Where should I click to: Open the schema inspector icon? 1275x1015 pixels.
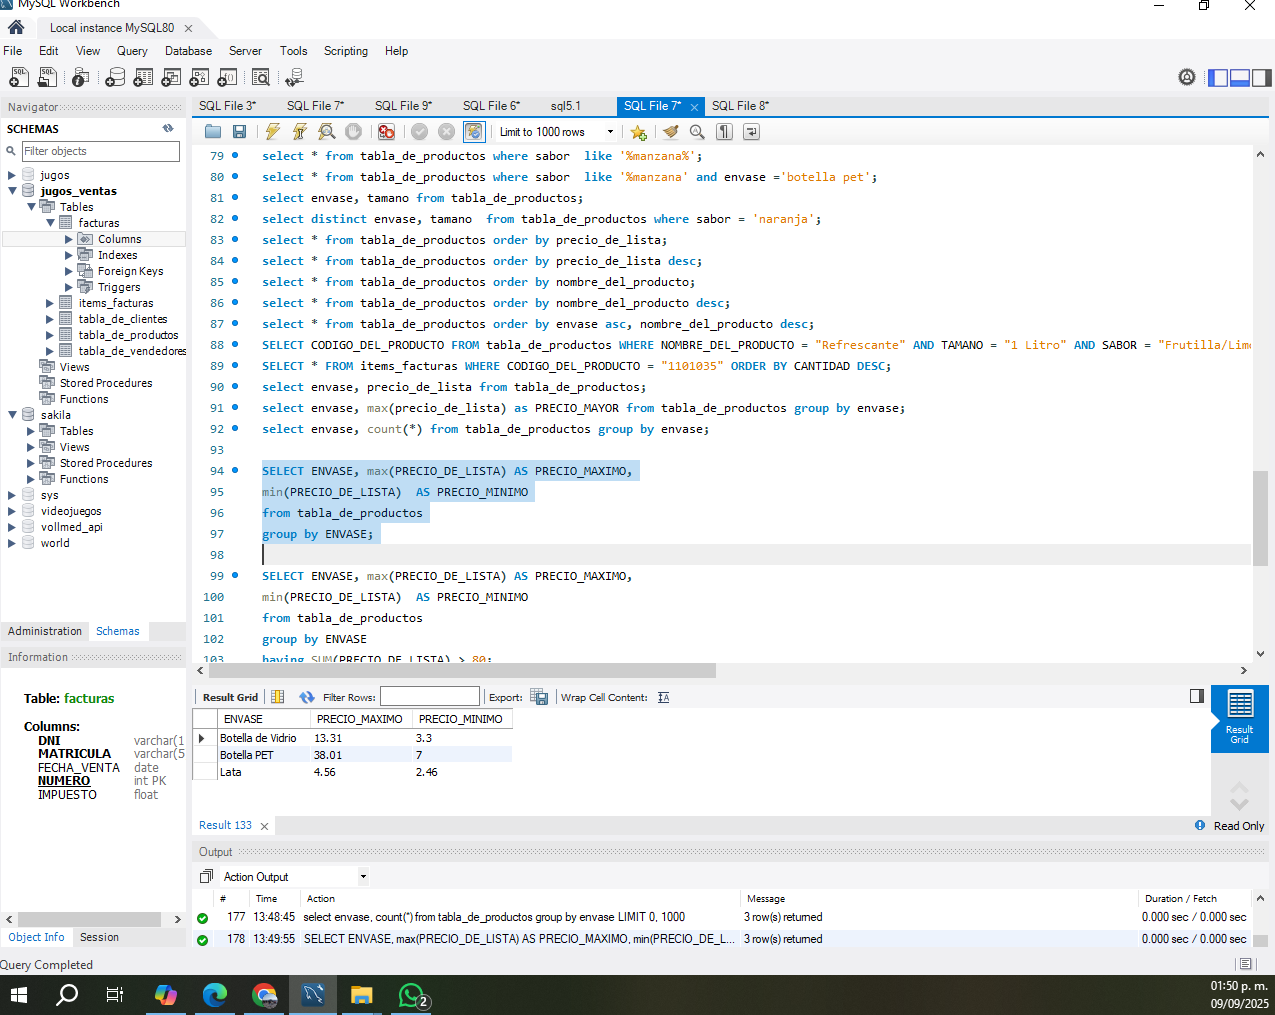81,77
